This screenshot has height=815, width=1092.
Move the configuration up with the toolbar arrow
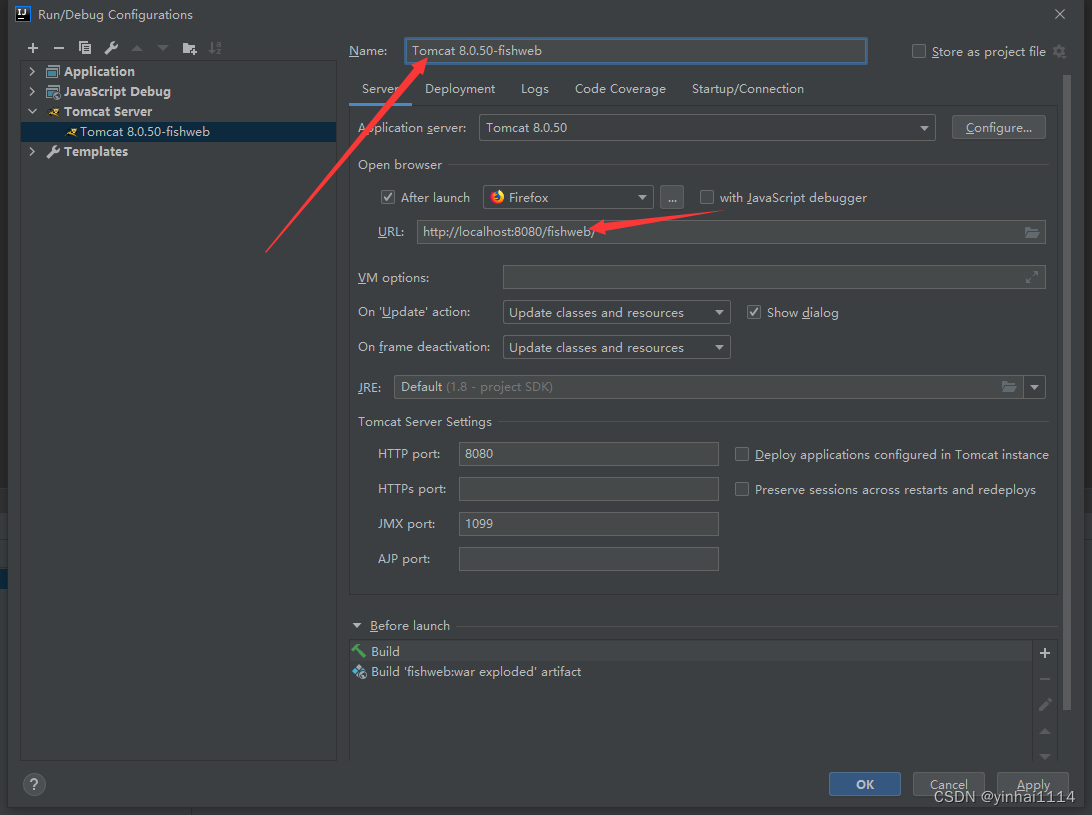pyautogui.click(x=137, y=48)
